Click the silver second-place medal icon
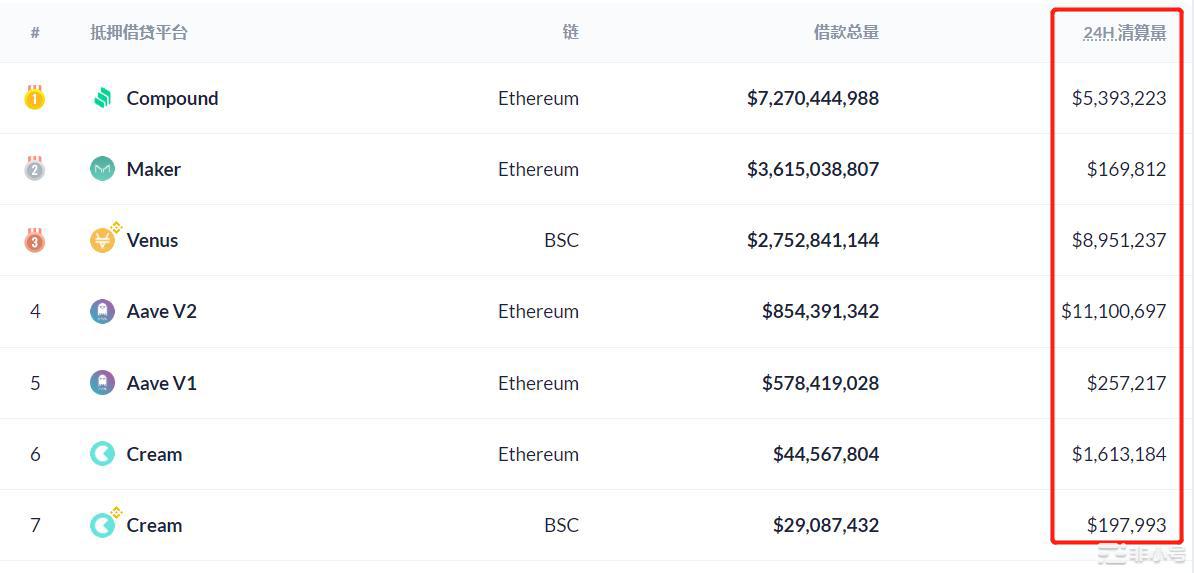 34,168
